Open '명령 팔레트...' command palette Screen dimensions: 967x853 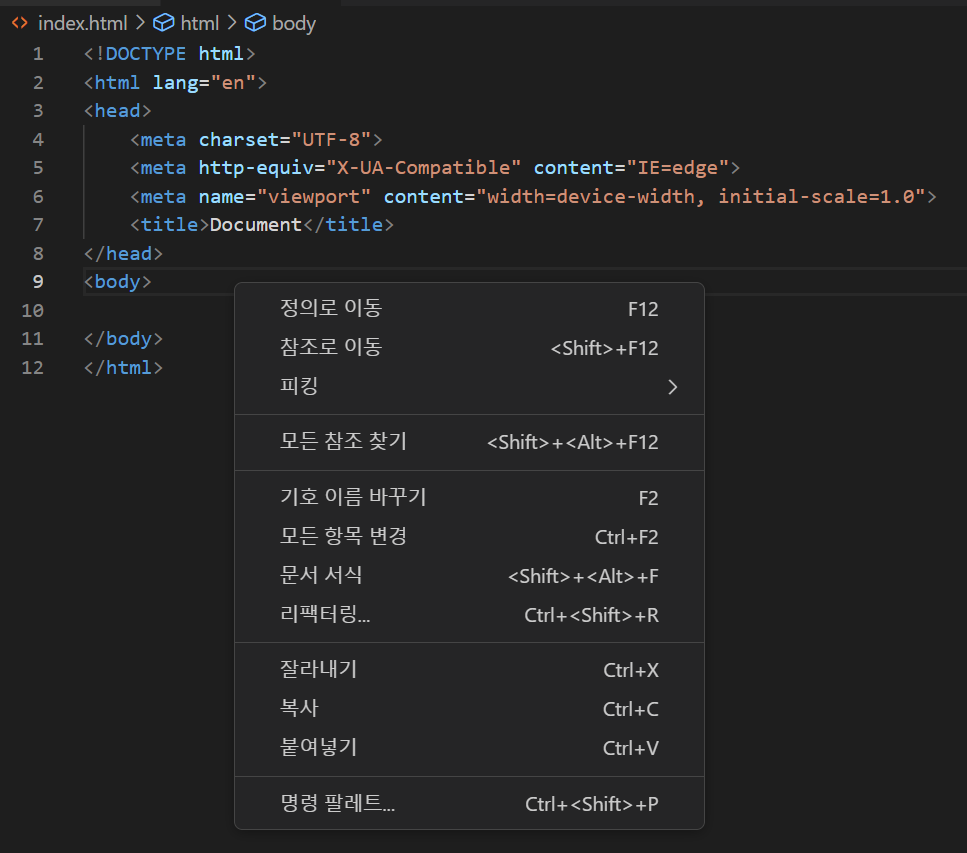coord(469,803)
